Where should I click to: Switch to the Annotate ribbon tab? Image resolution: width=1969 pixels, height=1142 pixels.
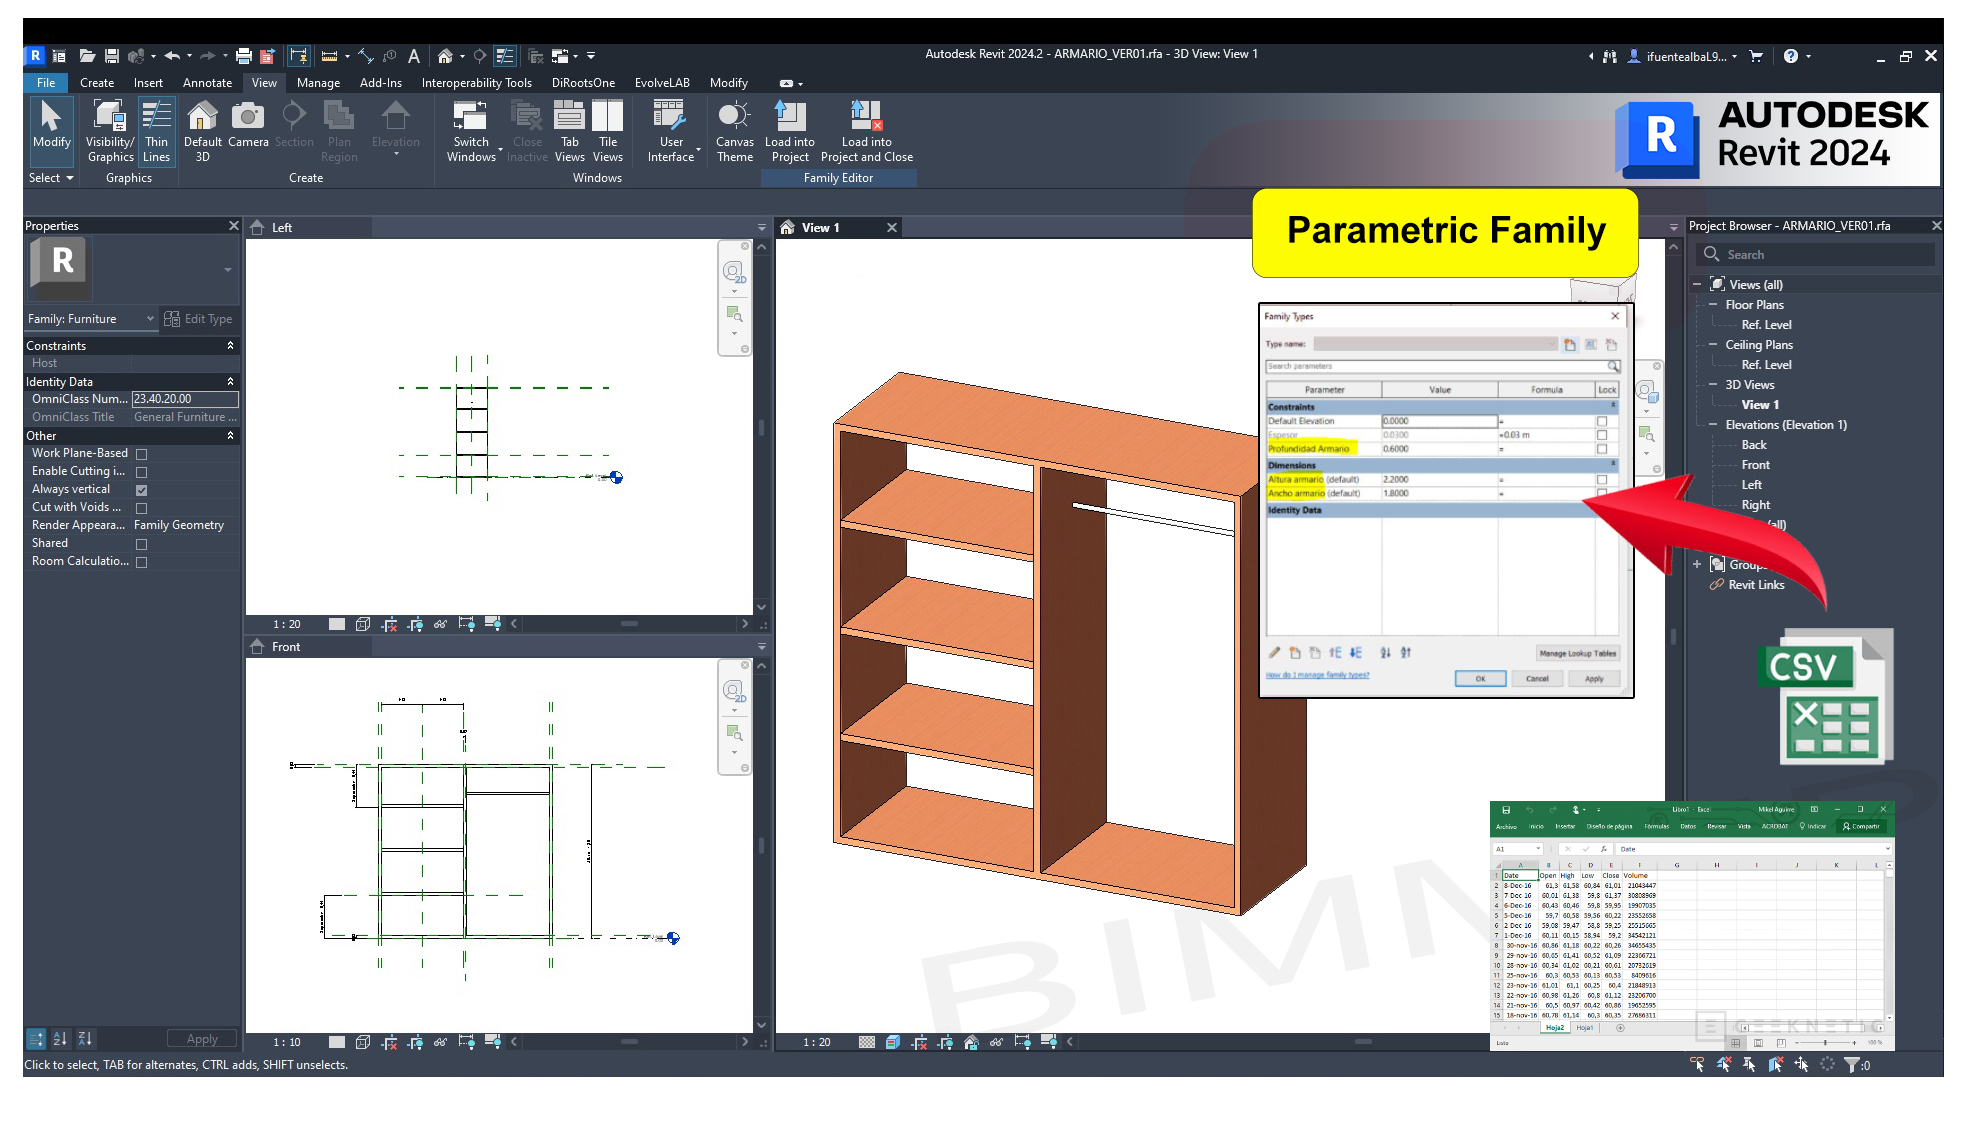pos(207,83)
